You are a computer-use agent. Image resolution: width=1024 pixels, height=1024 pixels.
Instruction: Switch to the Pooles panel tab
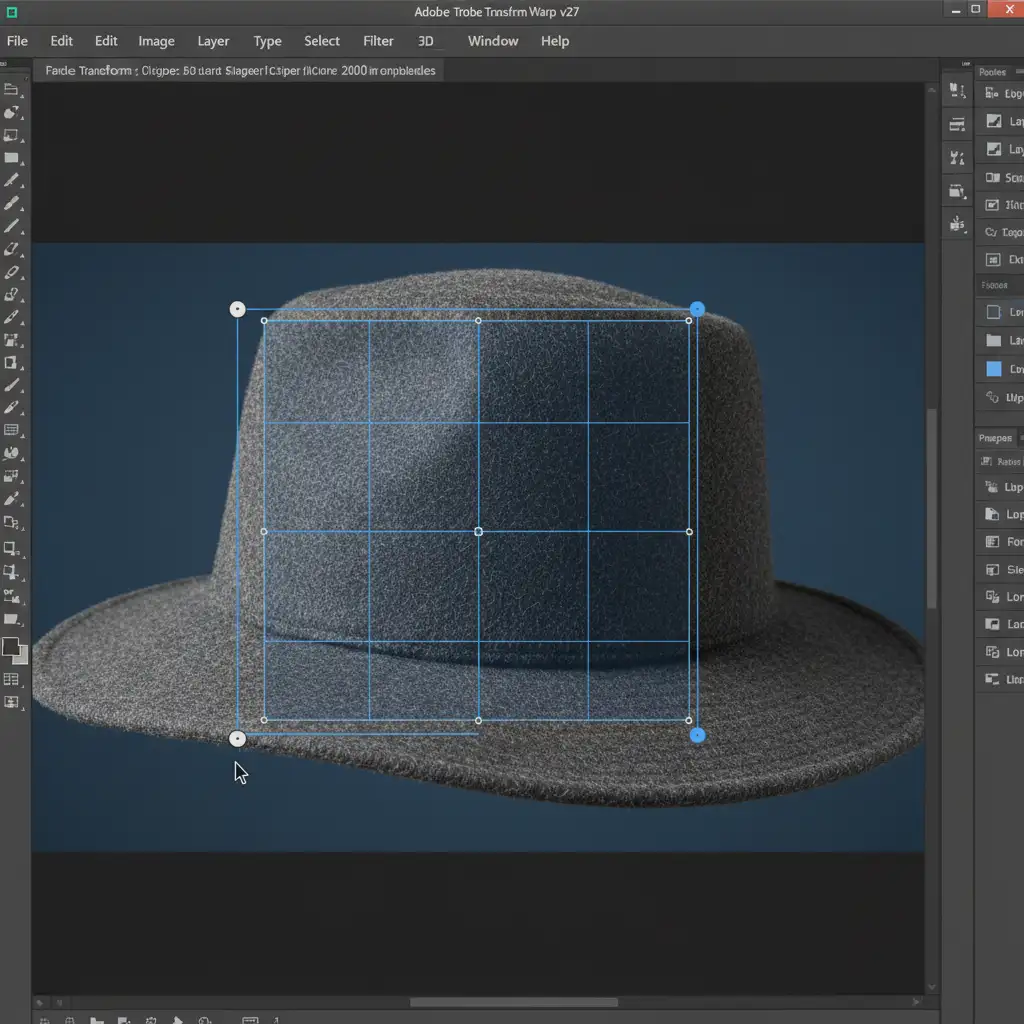click(x=993, y=72)
